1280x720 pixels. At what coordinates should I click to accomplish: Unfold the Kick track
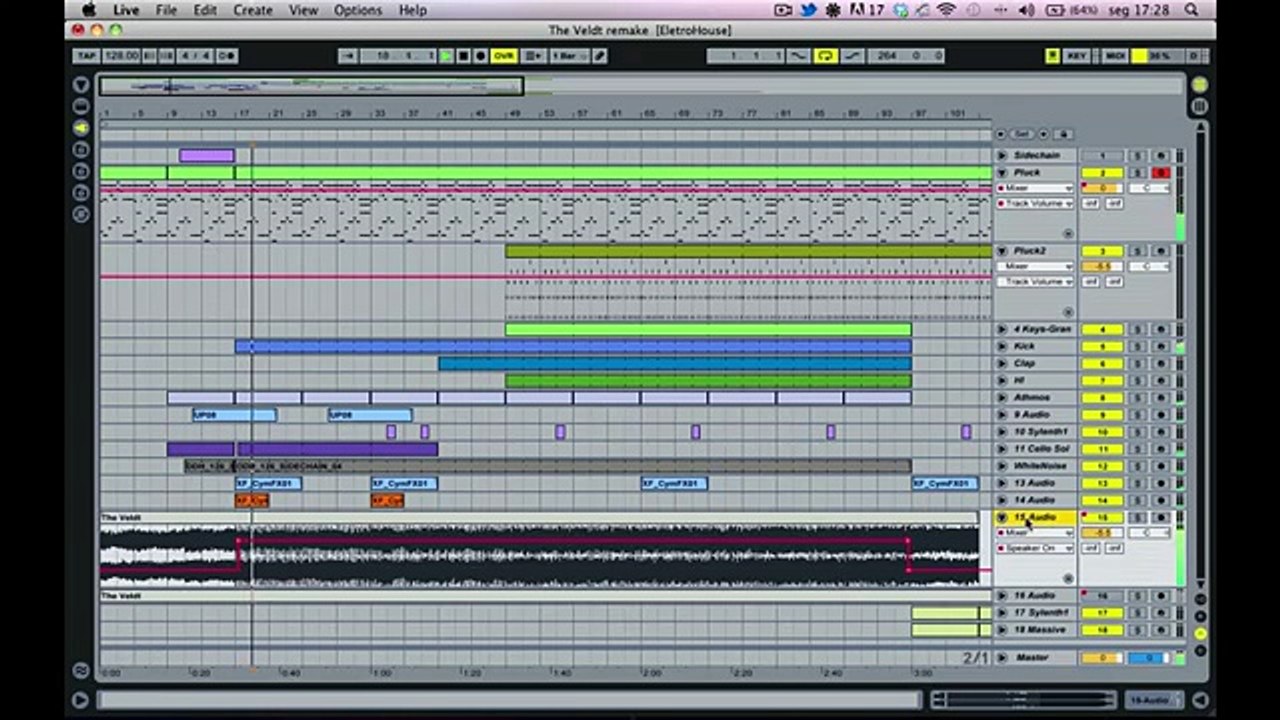click(x=1002, y=346)
